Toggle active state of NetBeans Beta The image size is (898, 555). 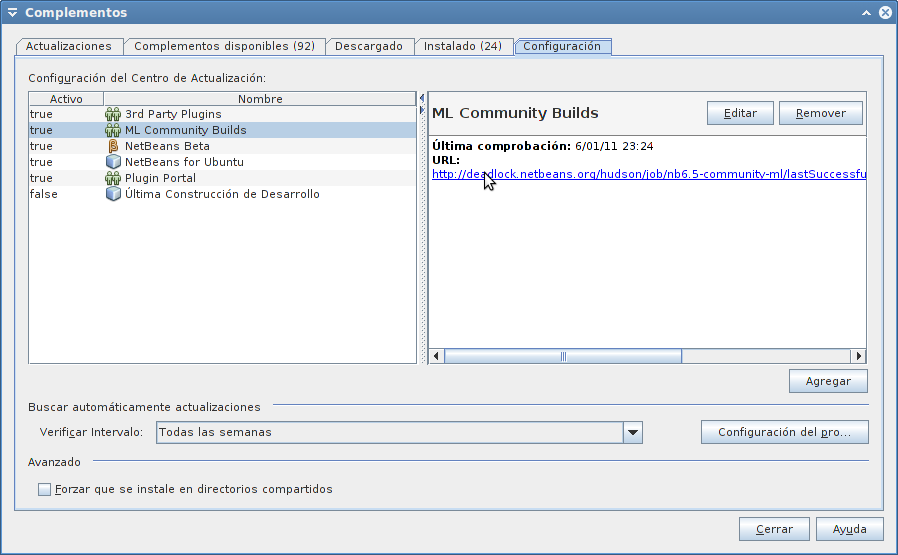(x=41, y=146)
